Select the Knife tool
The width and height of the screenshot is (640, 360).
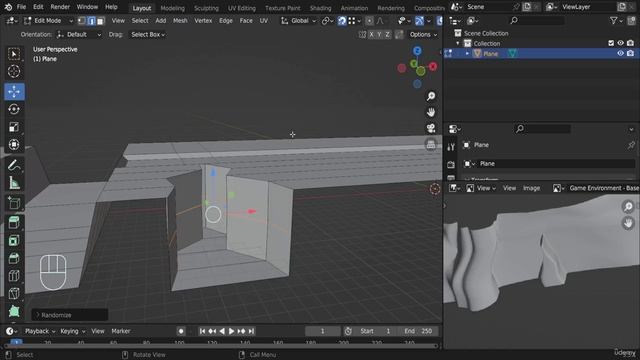pos(14,293)
